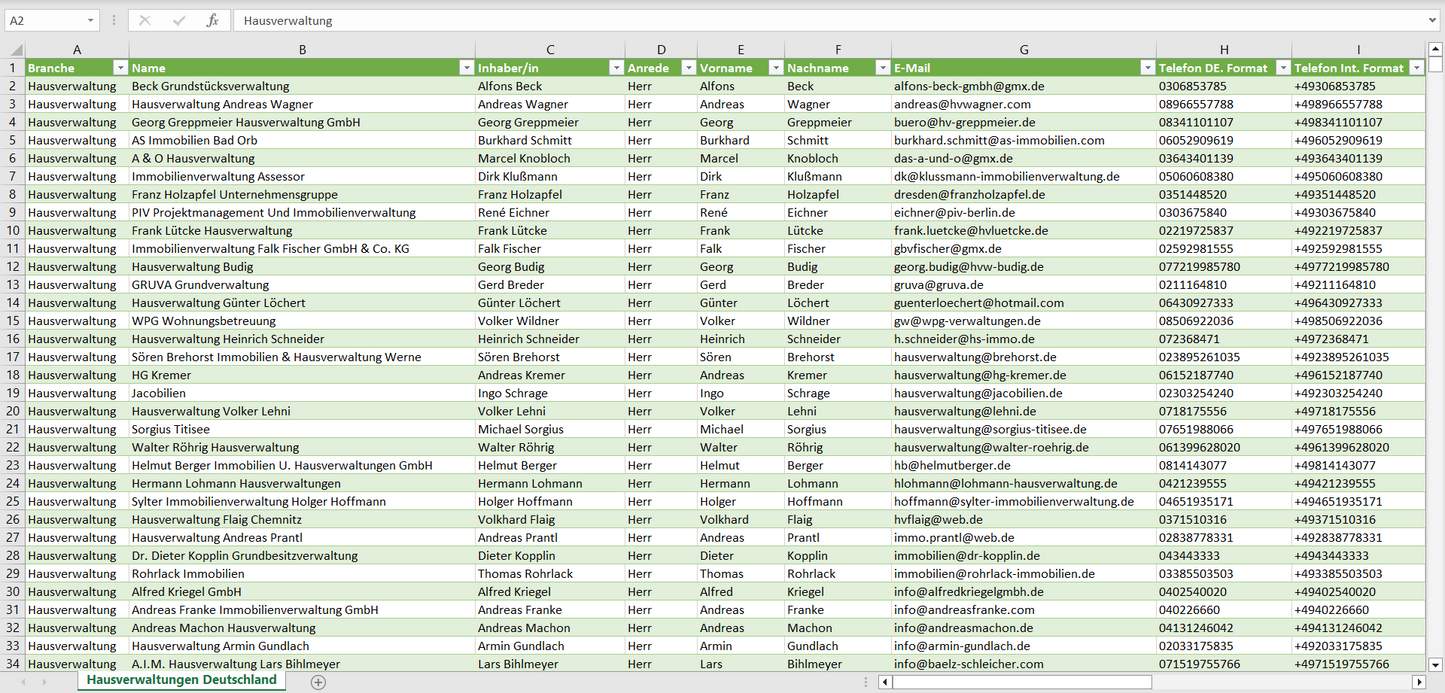
Task: Open the Anrede column filter dropdown
Action: coord(688,68)
